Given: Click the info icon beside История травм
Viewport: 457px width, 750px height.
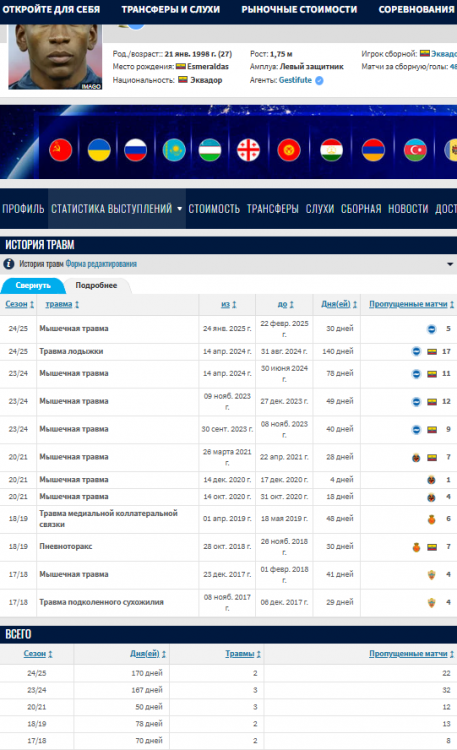Looking at the screenshot, I should (x=9, y=264).
